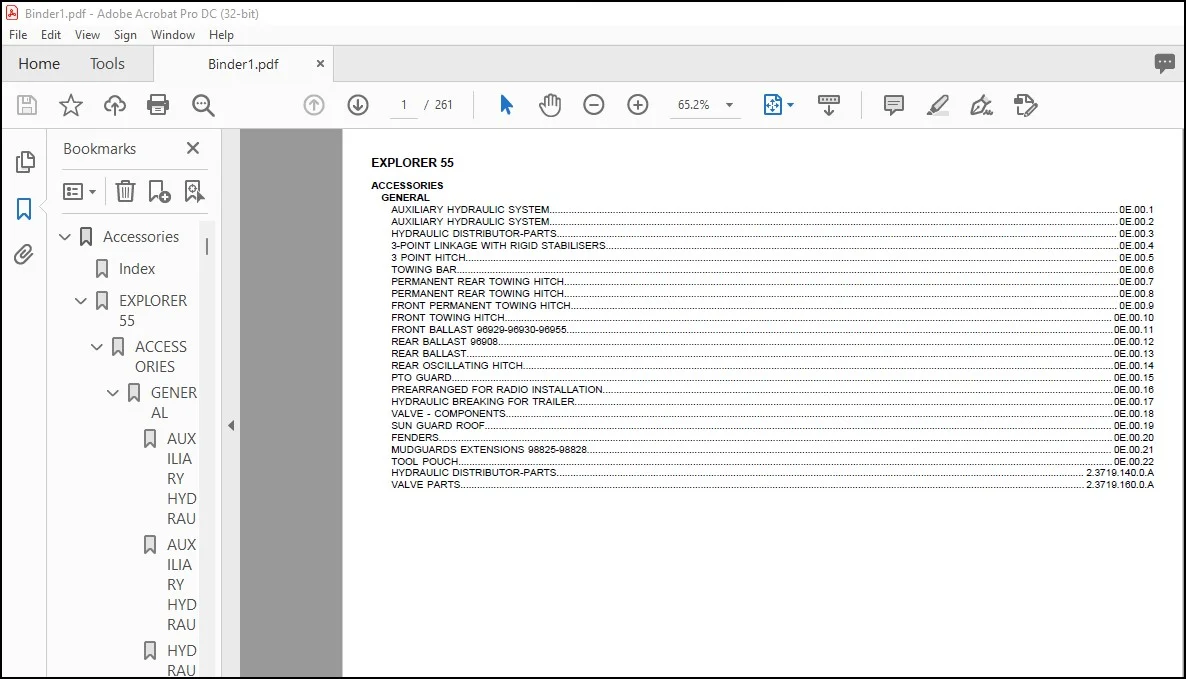Click the upload to cloud icon
This screenshot has height=679, width=1186.
[x=115, y=105]
